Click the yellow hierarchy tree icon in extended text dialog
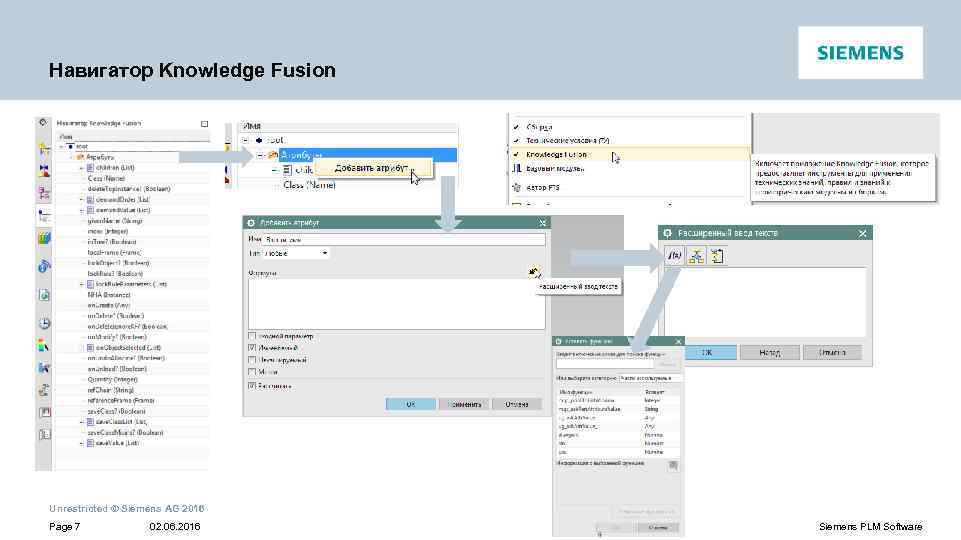The width and height of the screenshot is (961, 540). (696, 256)
